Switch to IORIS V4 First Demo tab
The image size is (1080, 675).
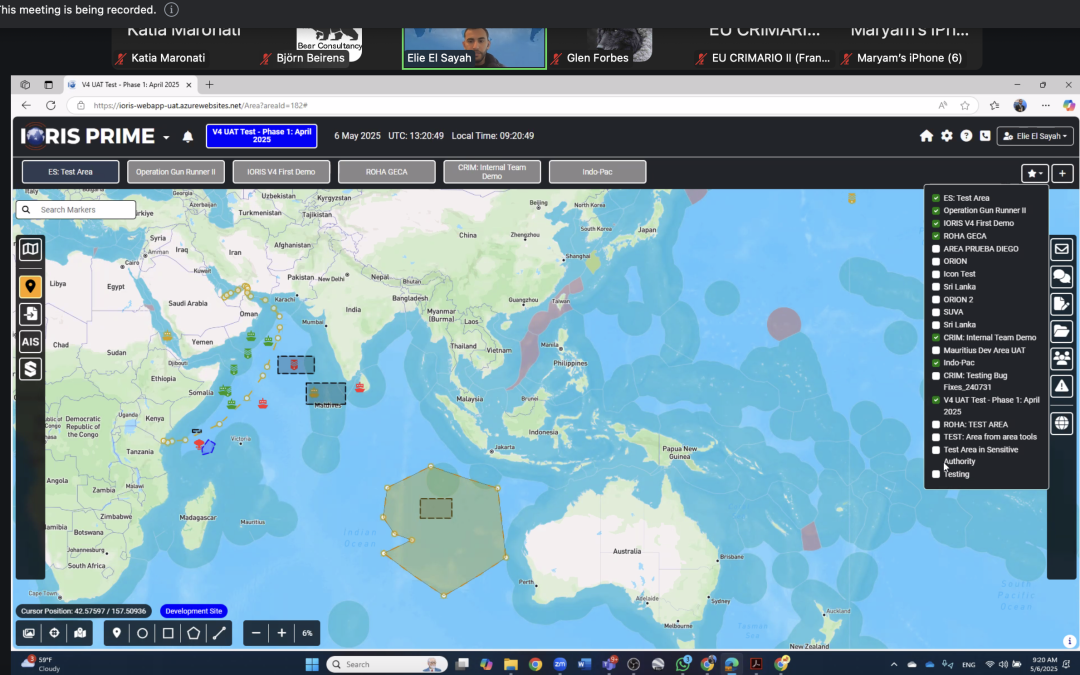coord(281,172)
